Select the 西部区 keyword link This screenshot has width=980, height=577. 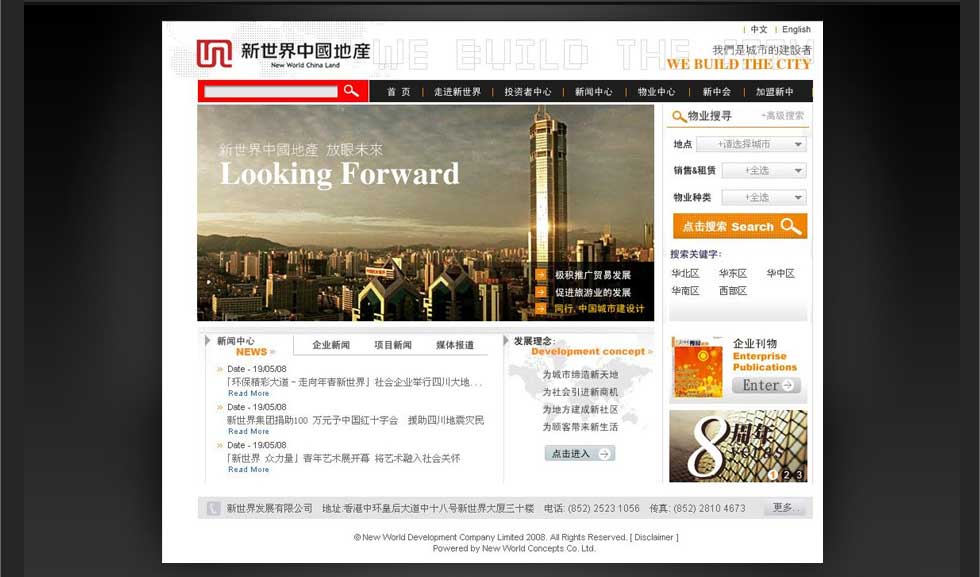point(733,291)
